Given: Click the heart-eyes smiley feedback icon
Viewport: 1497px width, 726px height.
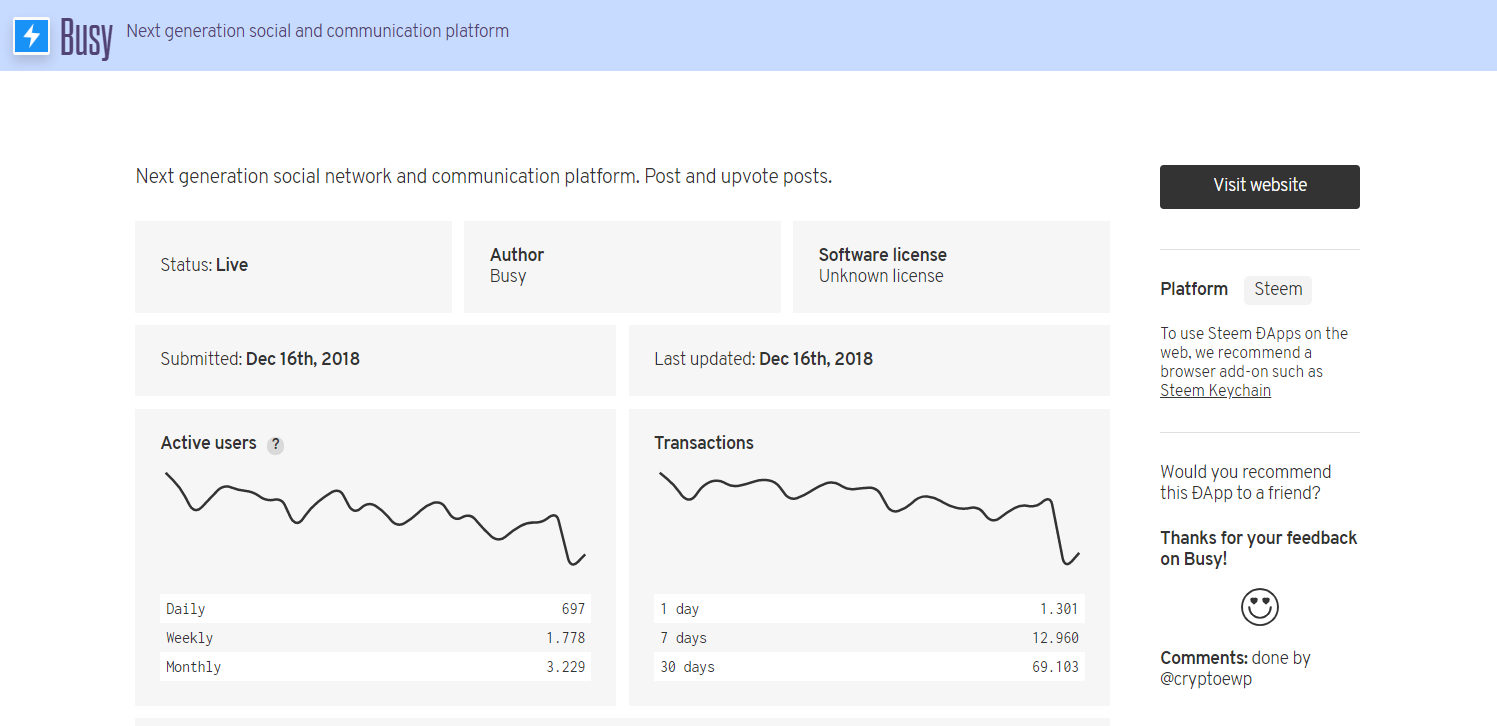Looking at the screenshot, I should (1260, 607).
